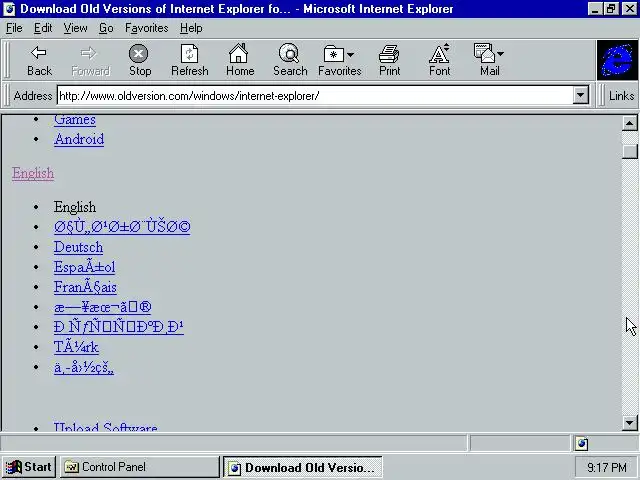Open the File menu
Image resolution: width=640 pixels, height=480 pixels.
point(14,28)
